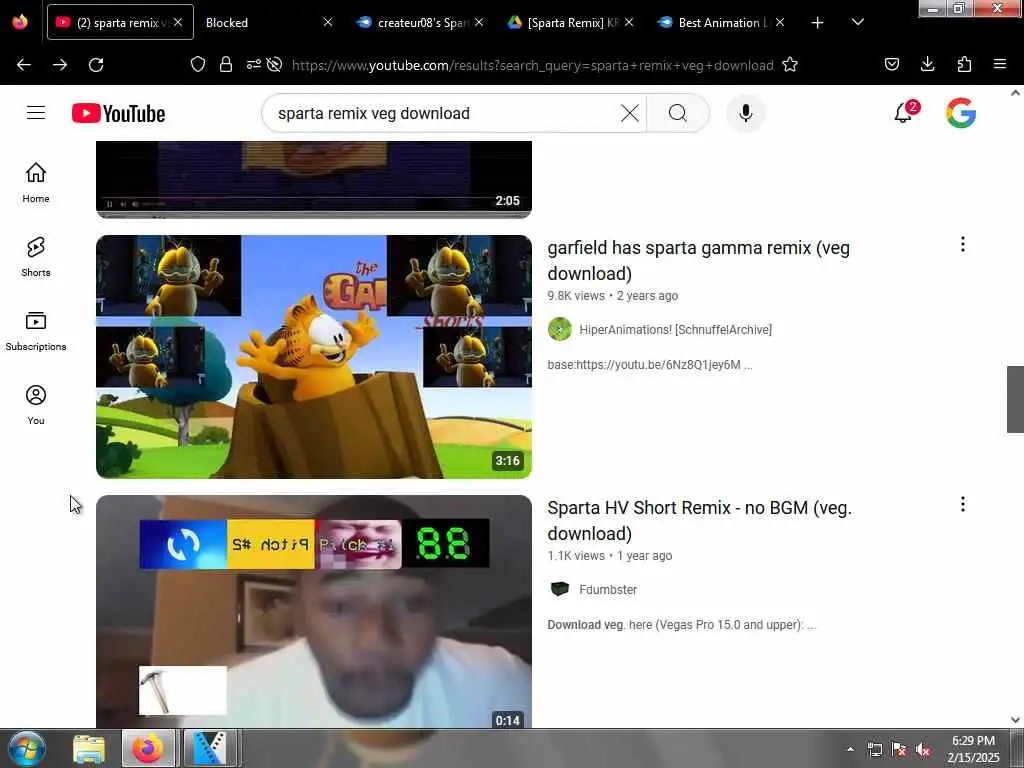The image size is (1024, 768).
Task: Click the Firefox logo button beside the tabs
Action: coord(20,22)
